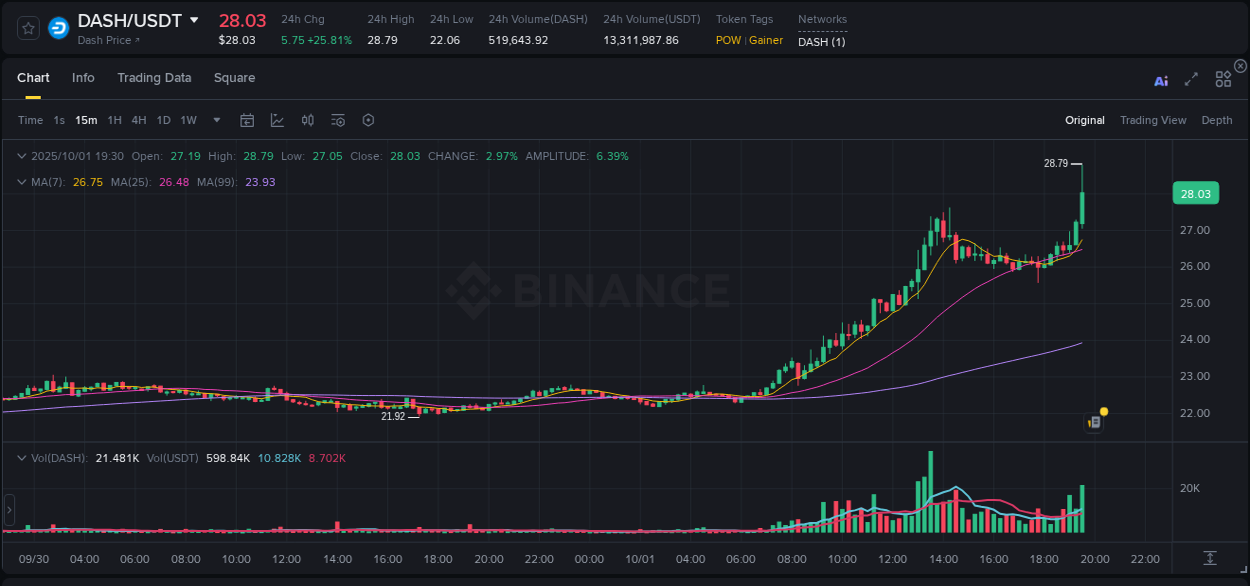The height and width of the screenshot is (586, 1250).
Task: Expand the chart to fullscreen with diagonal arrows icon
Action: click(1191, 80)
